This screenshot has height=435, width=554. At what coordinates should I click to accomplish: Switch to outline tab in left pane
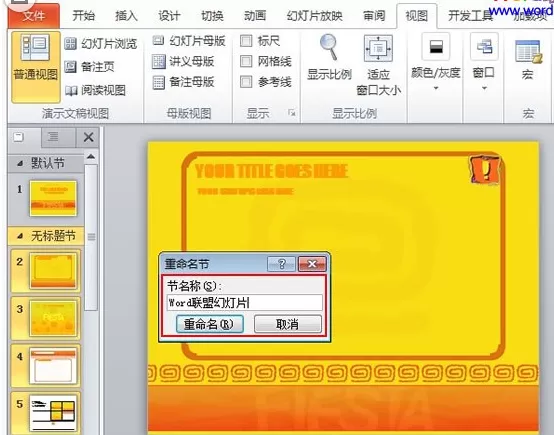click(53, 137)
